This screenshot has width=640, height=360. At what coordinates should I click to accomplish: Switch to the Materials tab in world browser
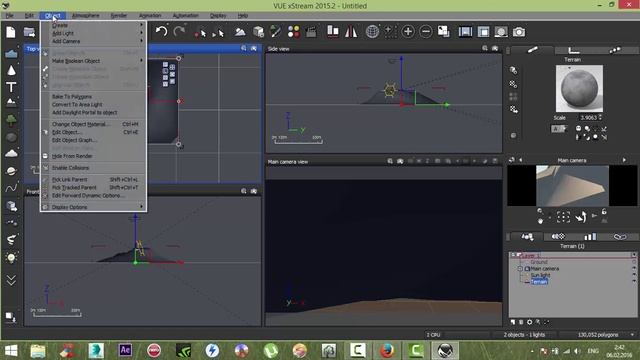pos(558,236)
